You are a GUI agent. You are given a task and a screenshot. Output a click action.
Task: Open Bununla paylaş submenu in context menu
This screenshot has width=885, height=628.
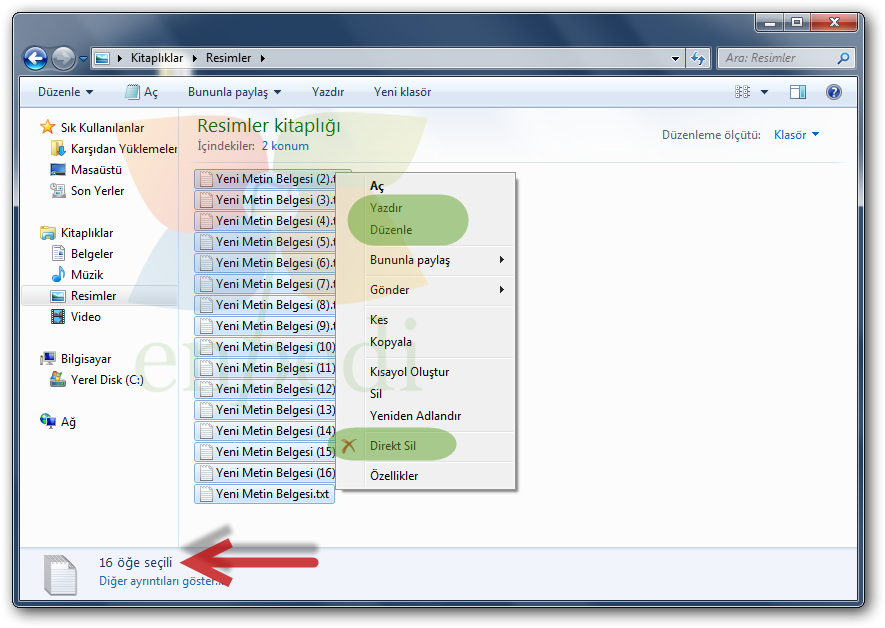[426, 260]
